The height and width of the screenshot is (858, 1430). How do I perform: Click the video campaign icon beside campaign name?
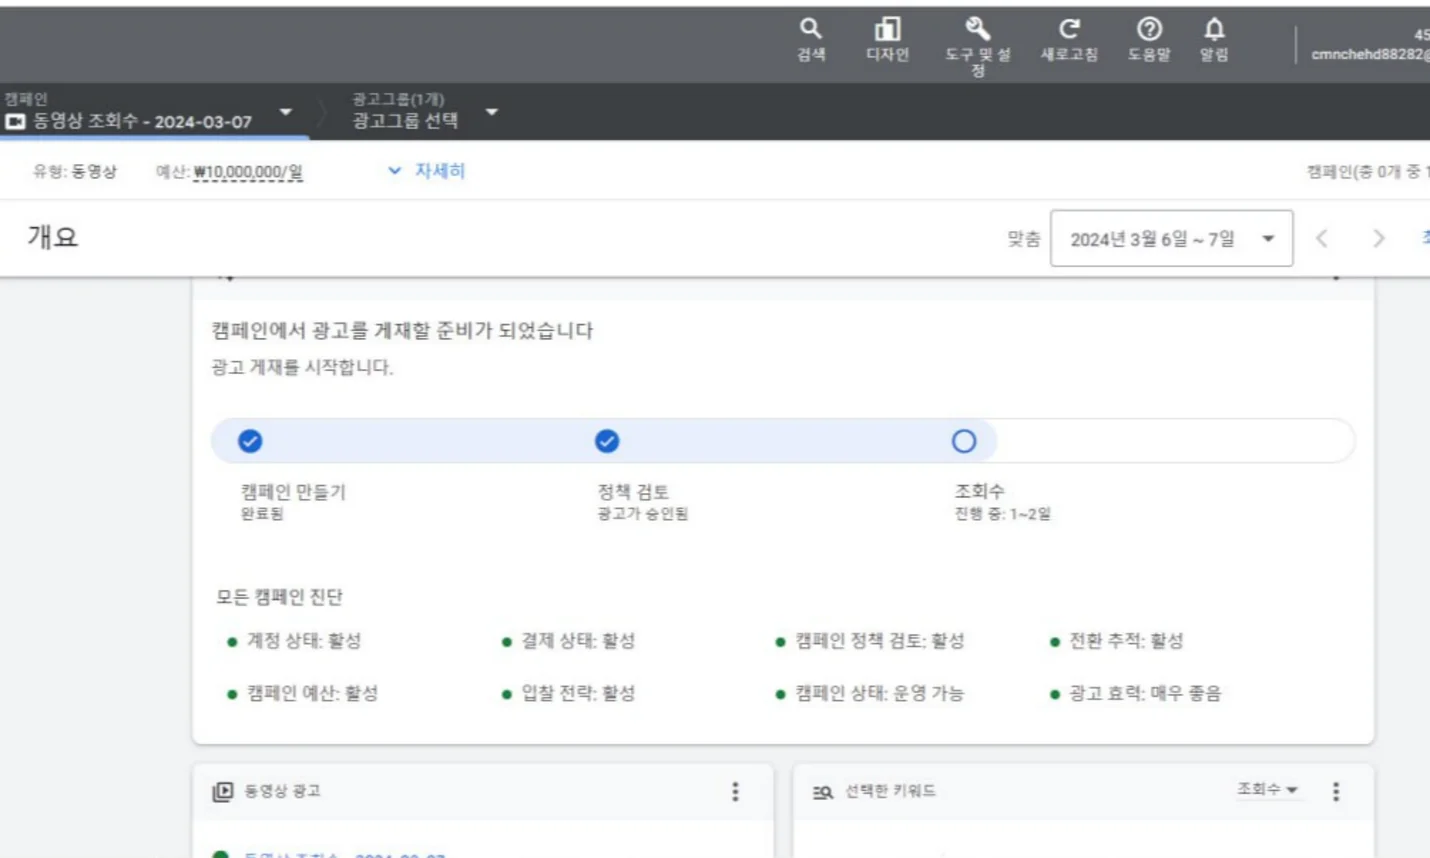pyautogui.click(x=15, y=122)
